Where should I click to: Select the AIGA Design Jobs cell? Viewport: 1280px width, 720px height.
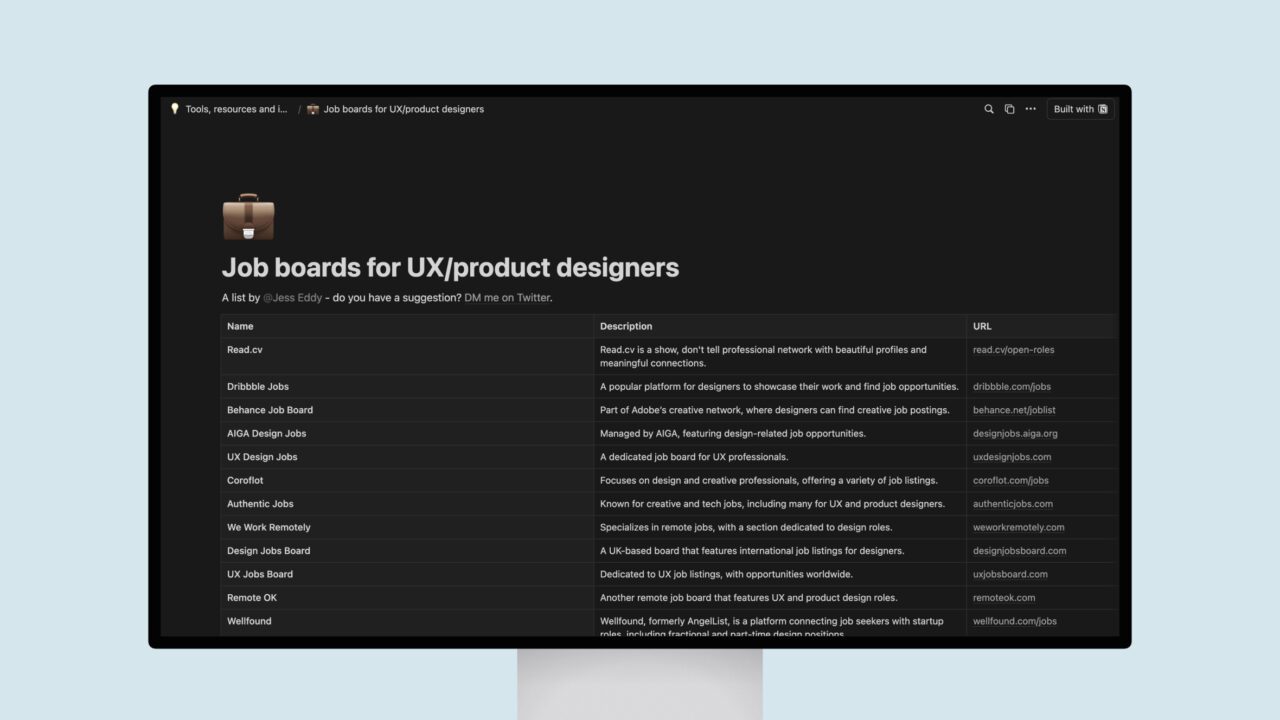[407, 434]
